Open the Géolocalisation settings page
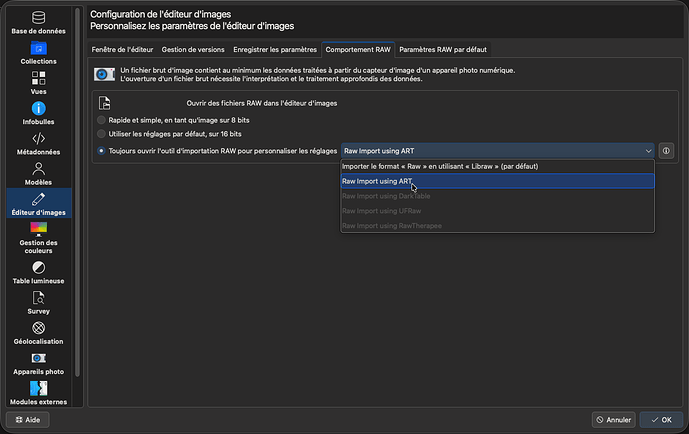 (39, 333)
